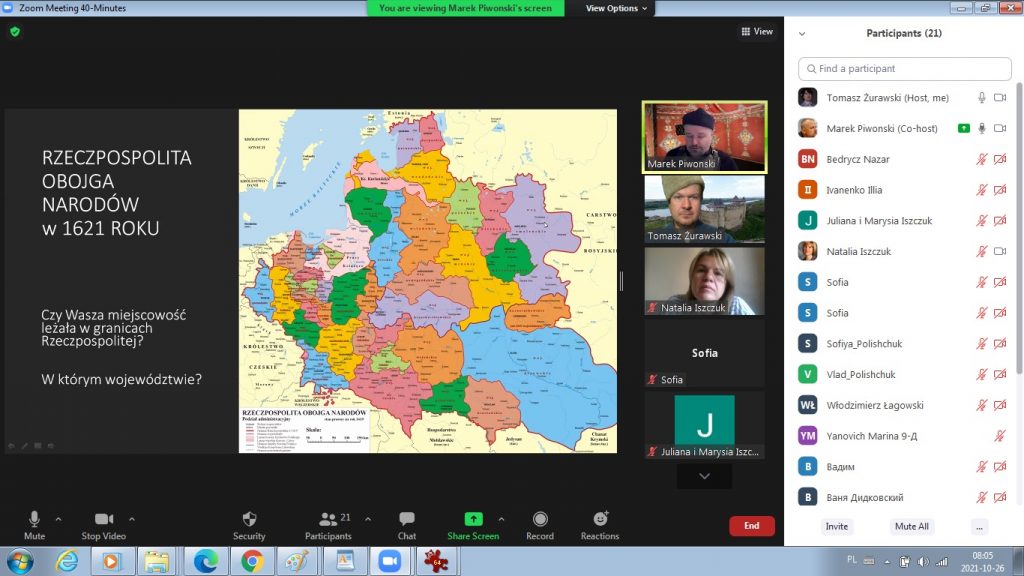Click the Find a participant search field

[x=905, y=69]
